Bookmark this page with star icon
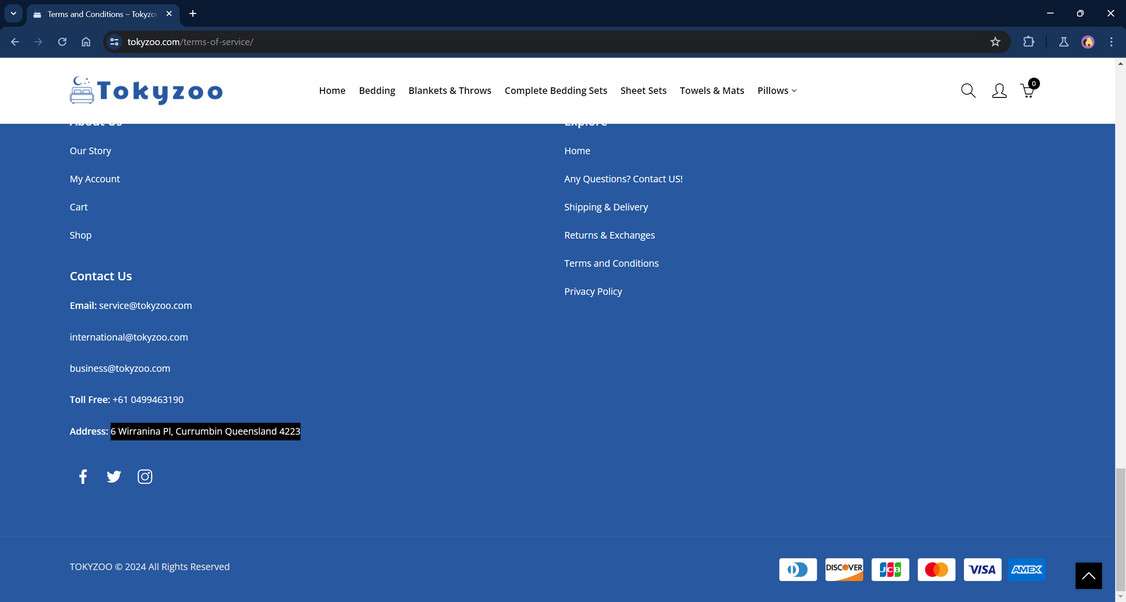1126x602 pixels. pyautogui.click(x=995, y=42)
